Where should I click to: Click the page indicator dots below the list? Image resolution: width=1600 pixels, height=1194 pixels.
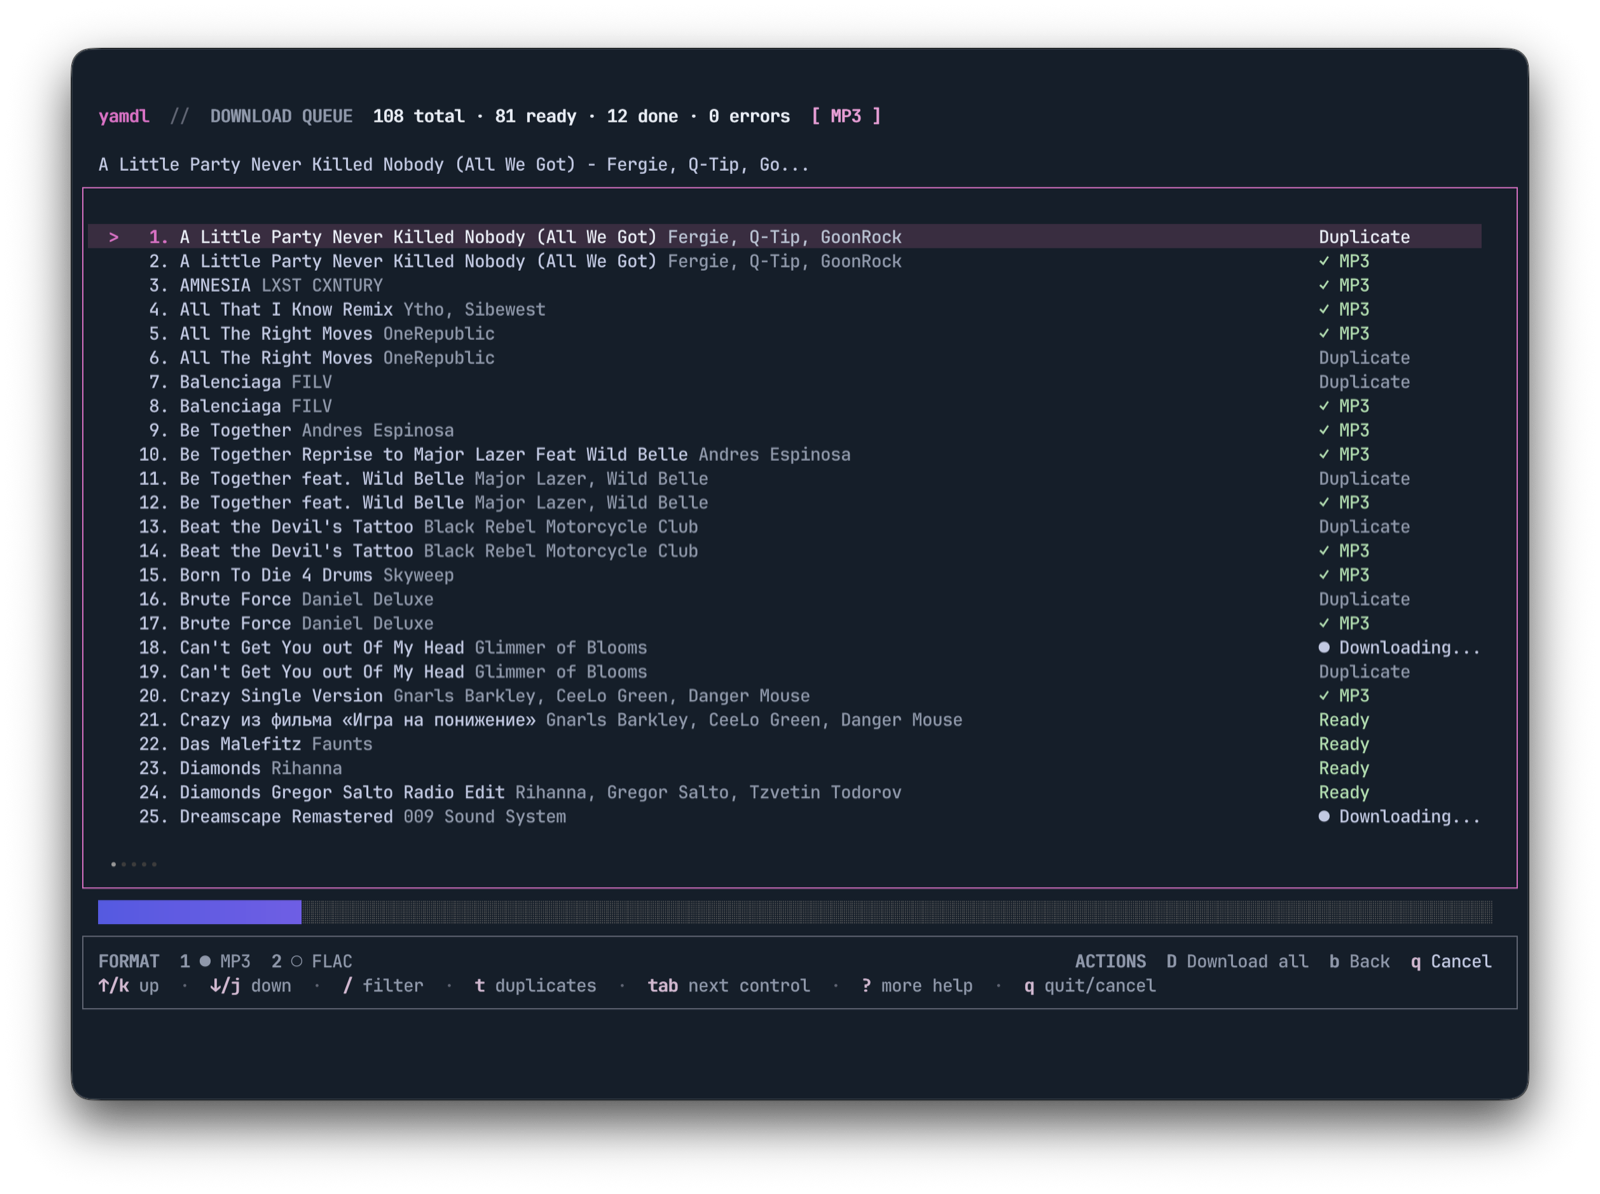pos(134,864)
